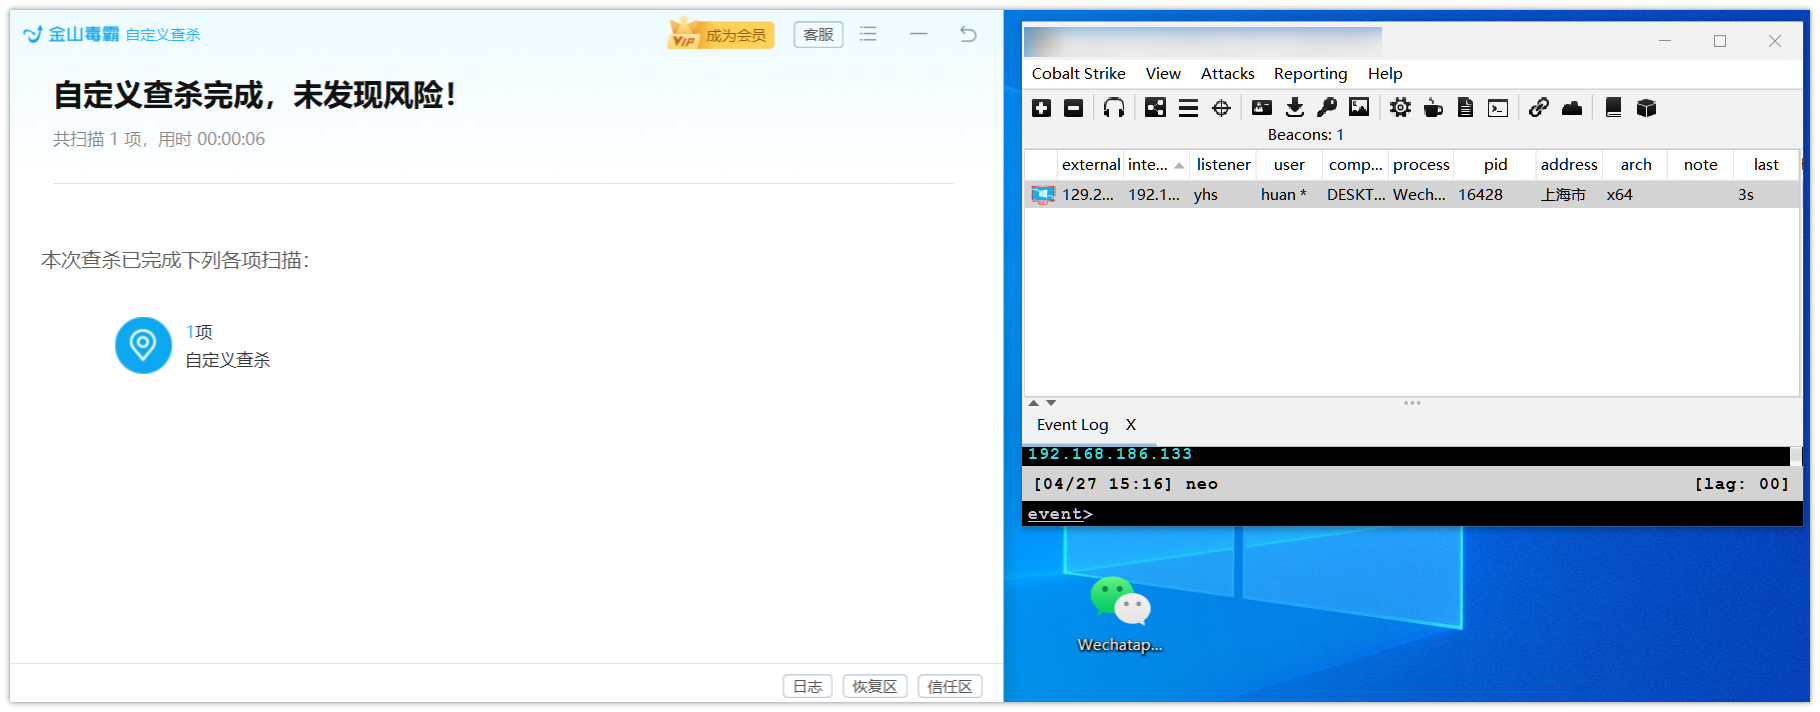Open keystrokes via the key icon

coord(1327,108)
